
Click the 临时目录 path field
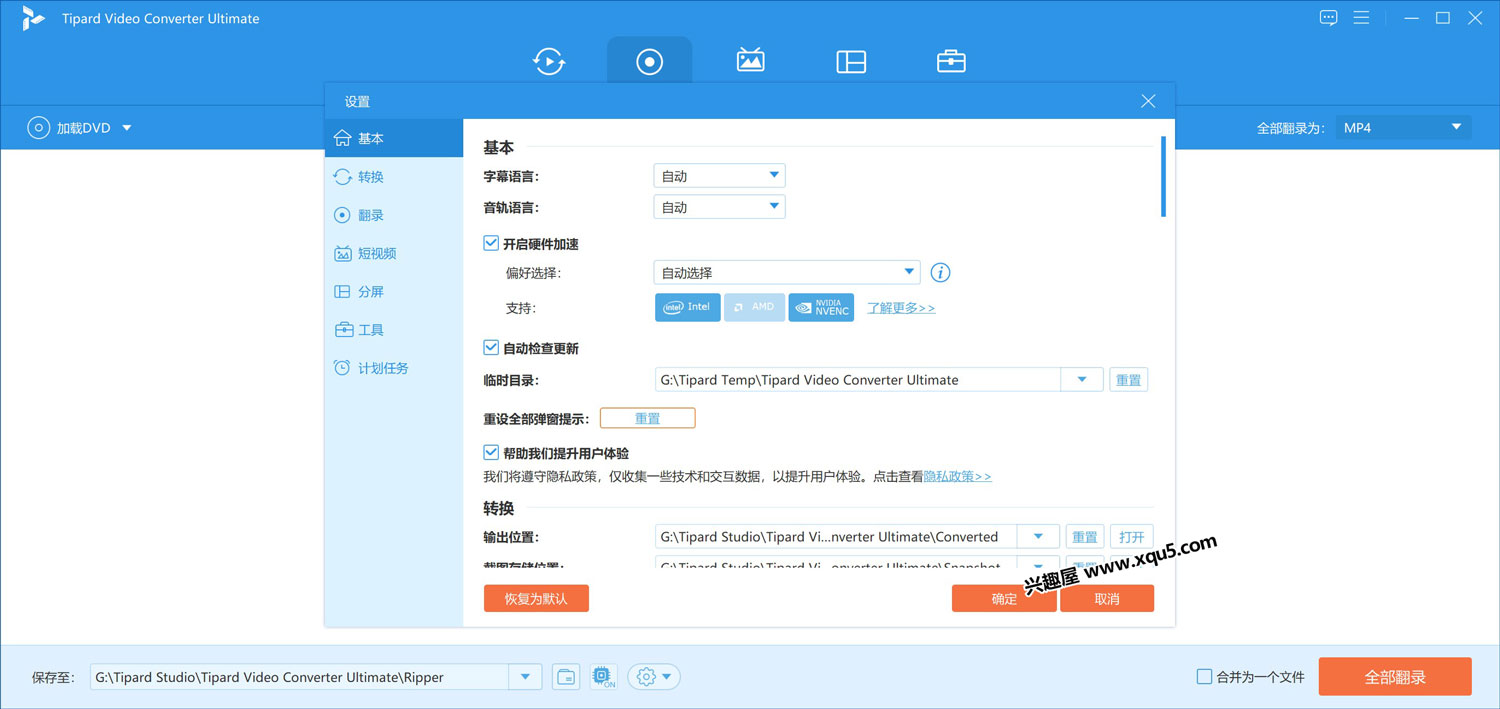point(858,380)
